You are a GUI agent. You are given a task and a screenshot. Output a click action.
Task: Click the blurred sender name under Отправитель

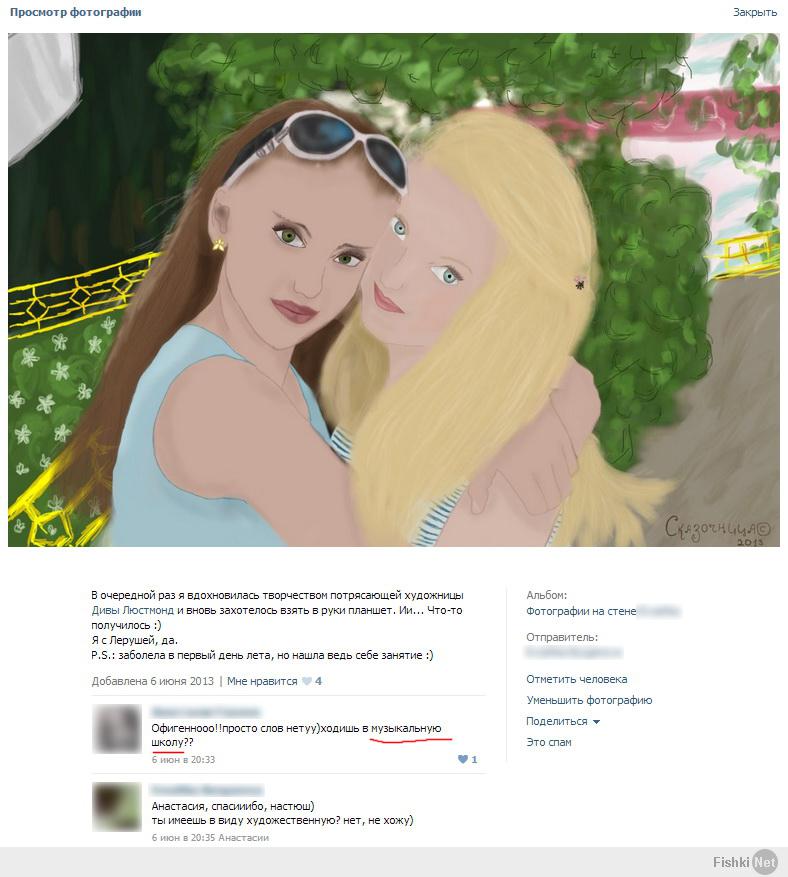573,652
